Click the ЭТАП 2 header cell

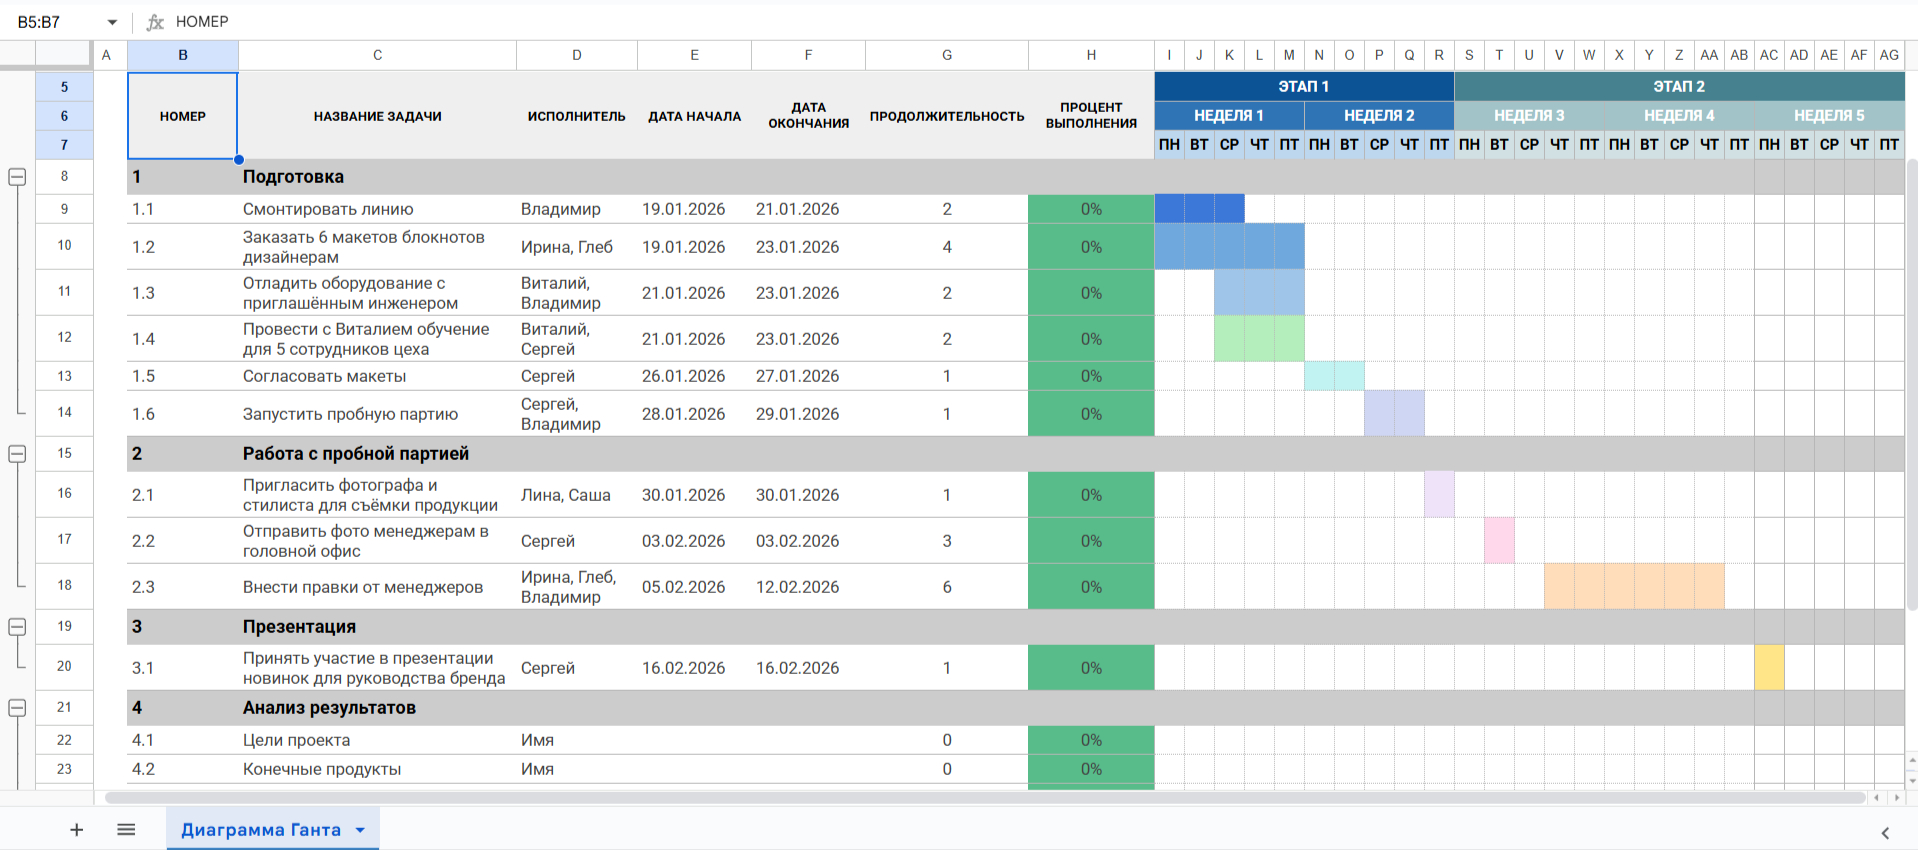click(1678, 86)
